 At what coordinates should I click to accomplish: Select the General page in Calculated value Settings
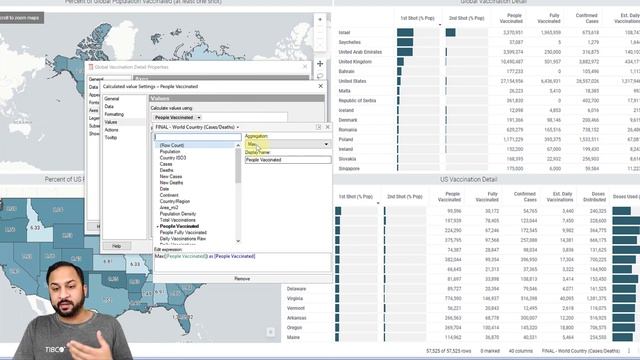[111, 99]
